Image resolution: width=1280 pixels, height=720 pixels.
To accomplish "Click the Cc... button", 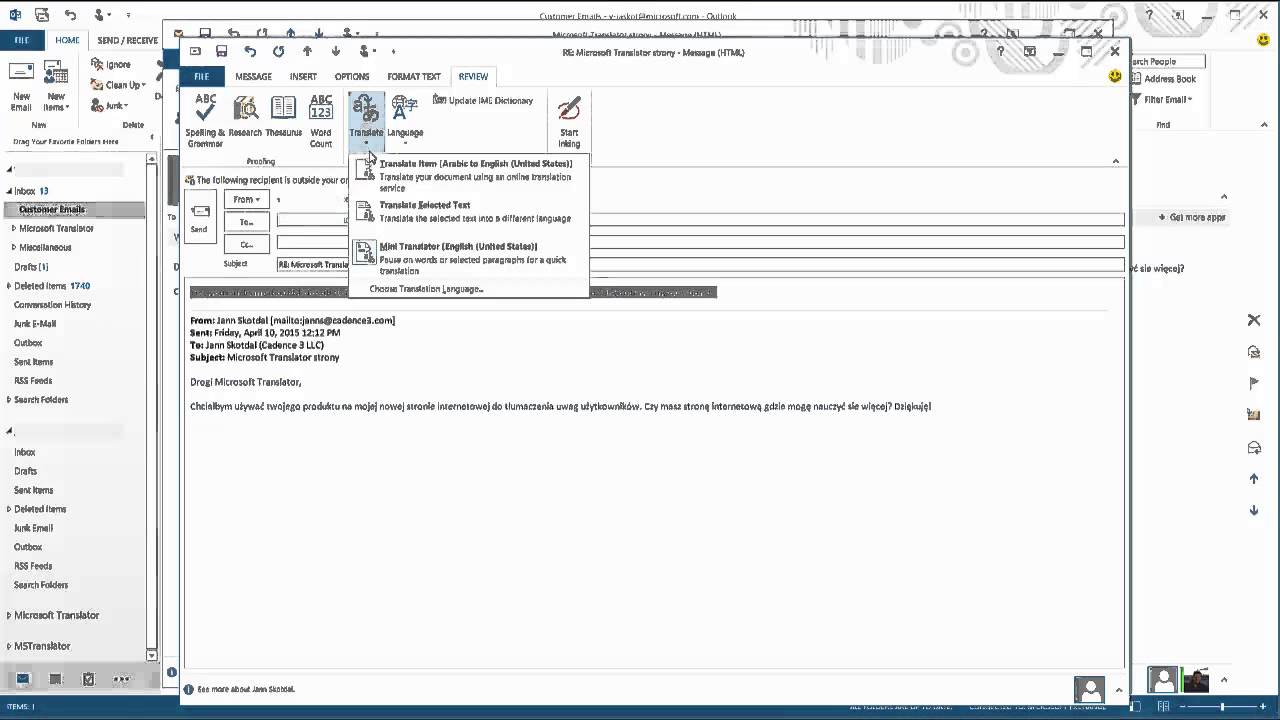I will pos(246,244).
